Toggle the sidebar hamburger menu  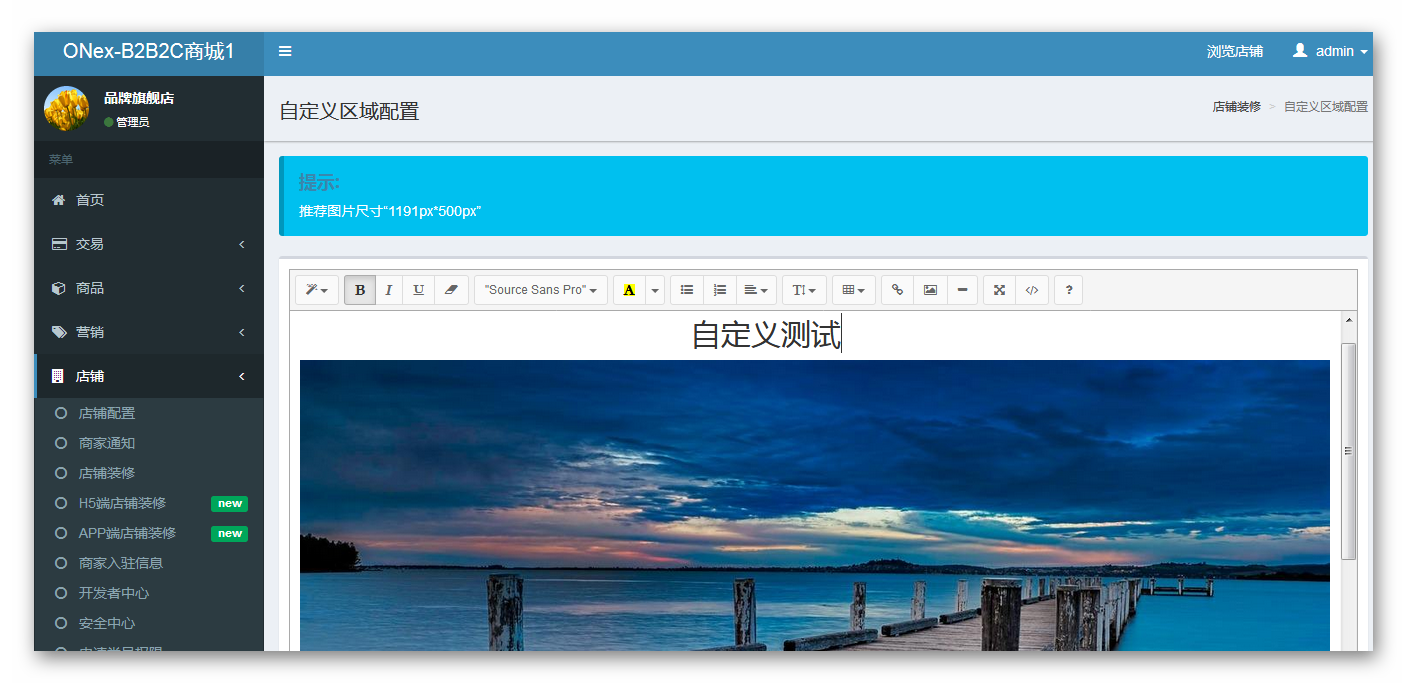285,51
